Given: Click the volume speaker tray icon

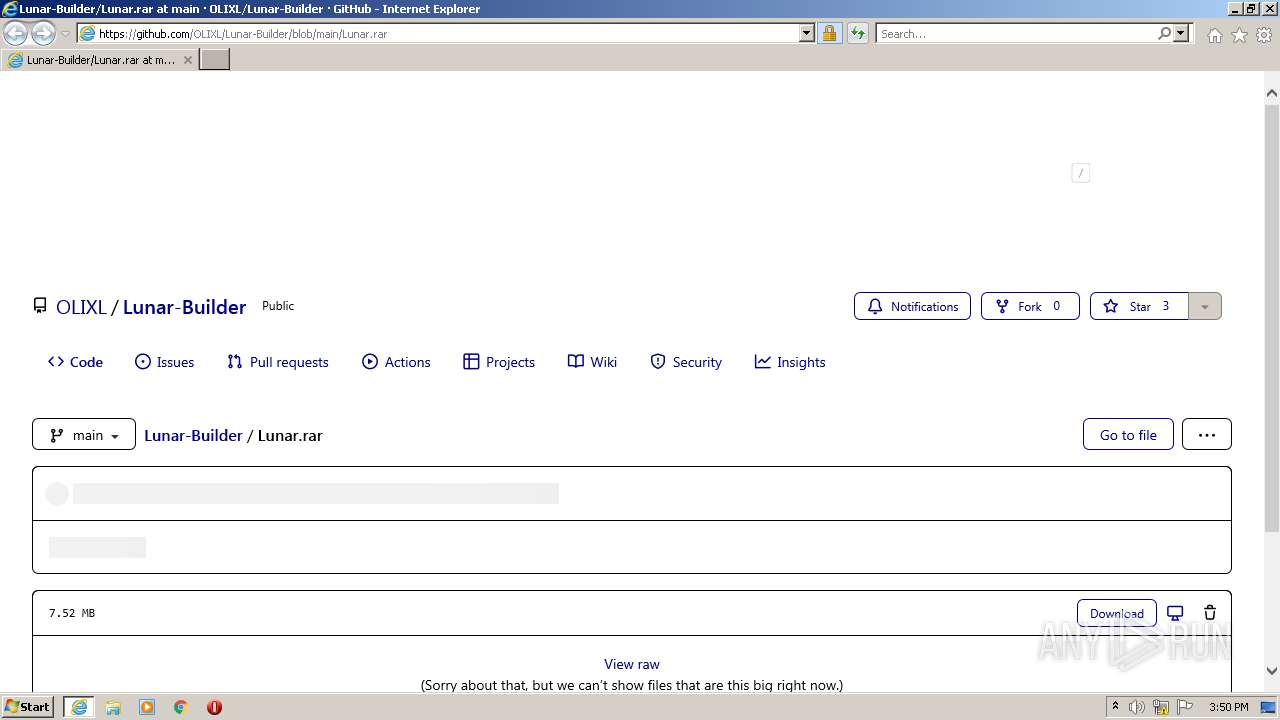Looking at the screenshot, I should [1137, 707].
